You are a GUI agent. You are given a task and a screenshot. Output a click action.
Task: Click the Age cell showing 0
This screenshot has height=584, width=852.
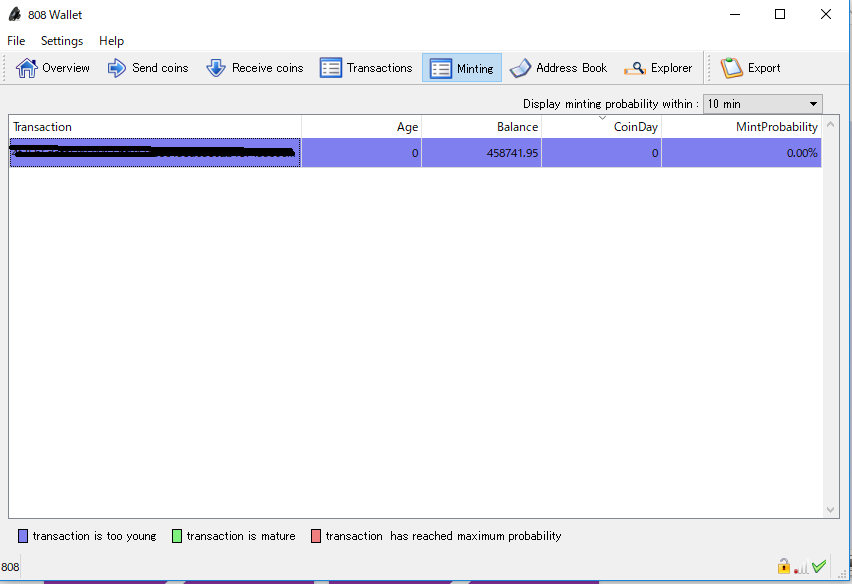[361, 153]
